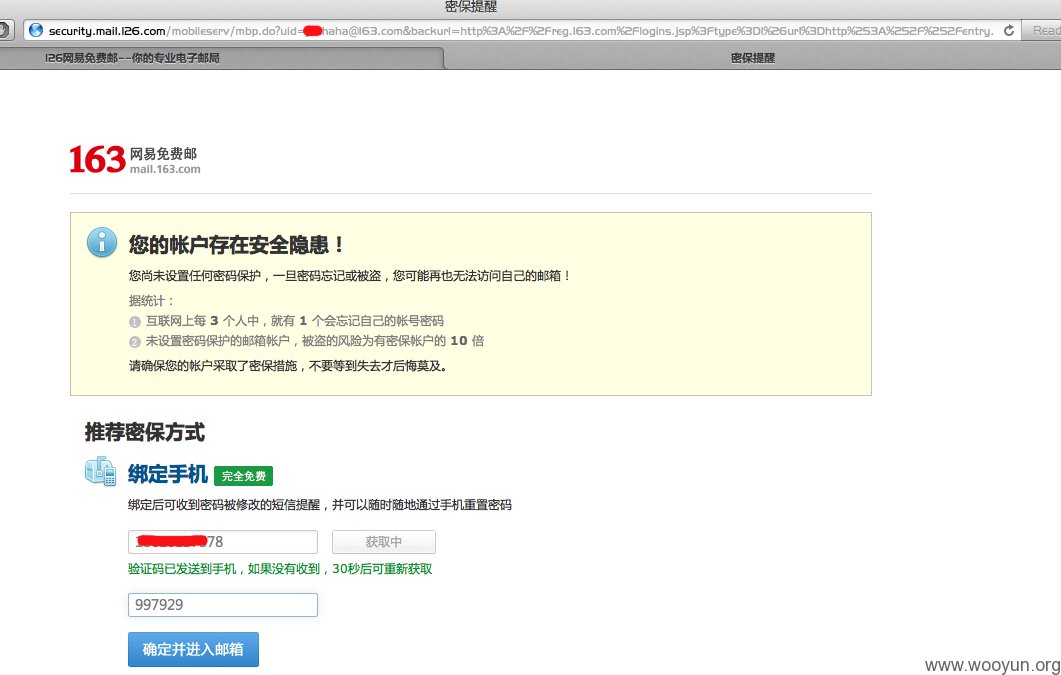Click the 网易免费邮 text beside the logo

click(163, 154)
